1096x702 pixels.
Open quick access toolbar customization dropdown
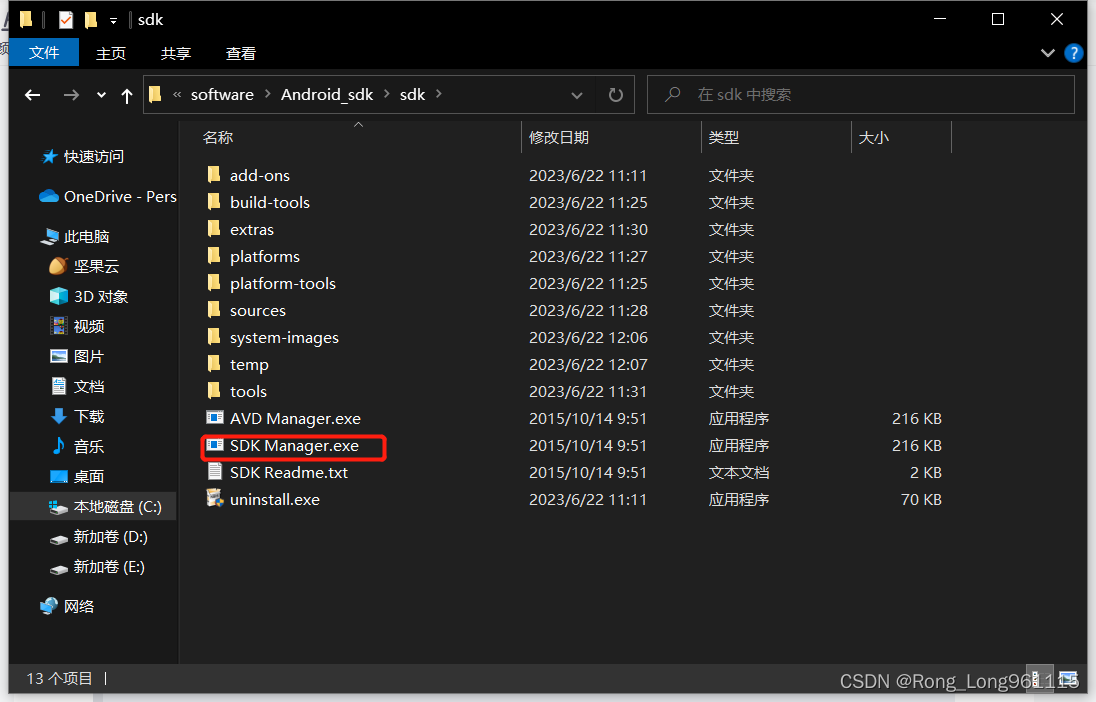pyautogui.click(x=112, y=19)
